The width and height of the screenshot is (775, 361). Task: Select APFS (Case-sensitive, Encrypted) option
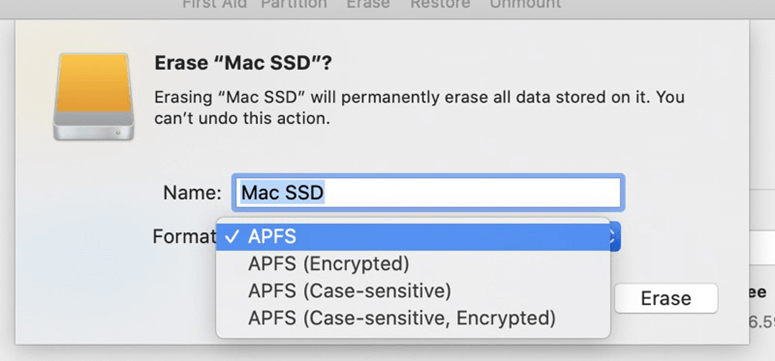pos(413,318)
